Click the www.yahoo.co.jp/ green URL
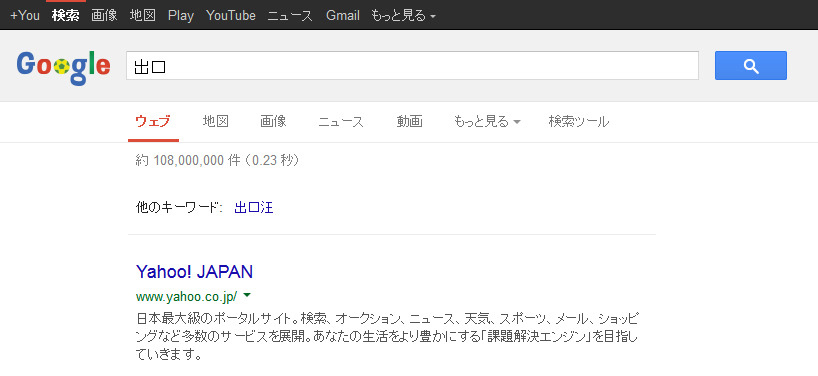818x376 pixels. 186,297
